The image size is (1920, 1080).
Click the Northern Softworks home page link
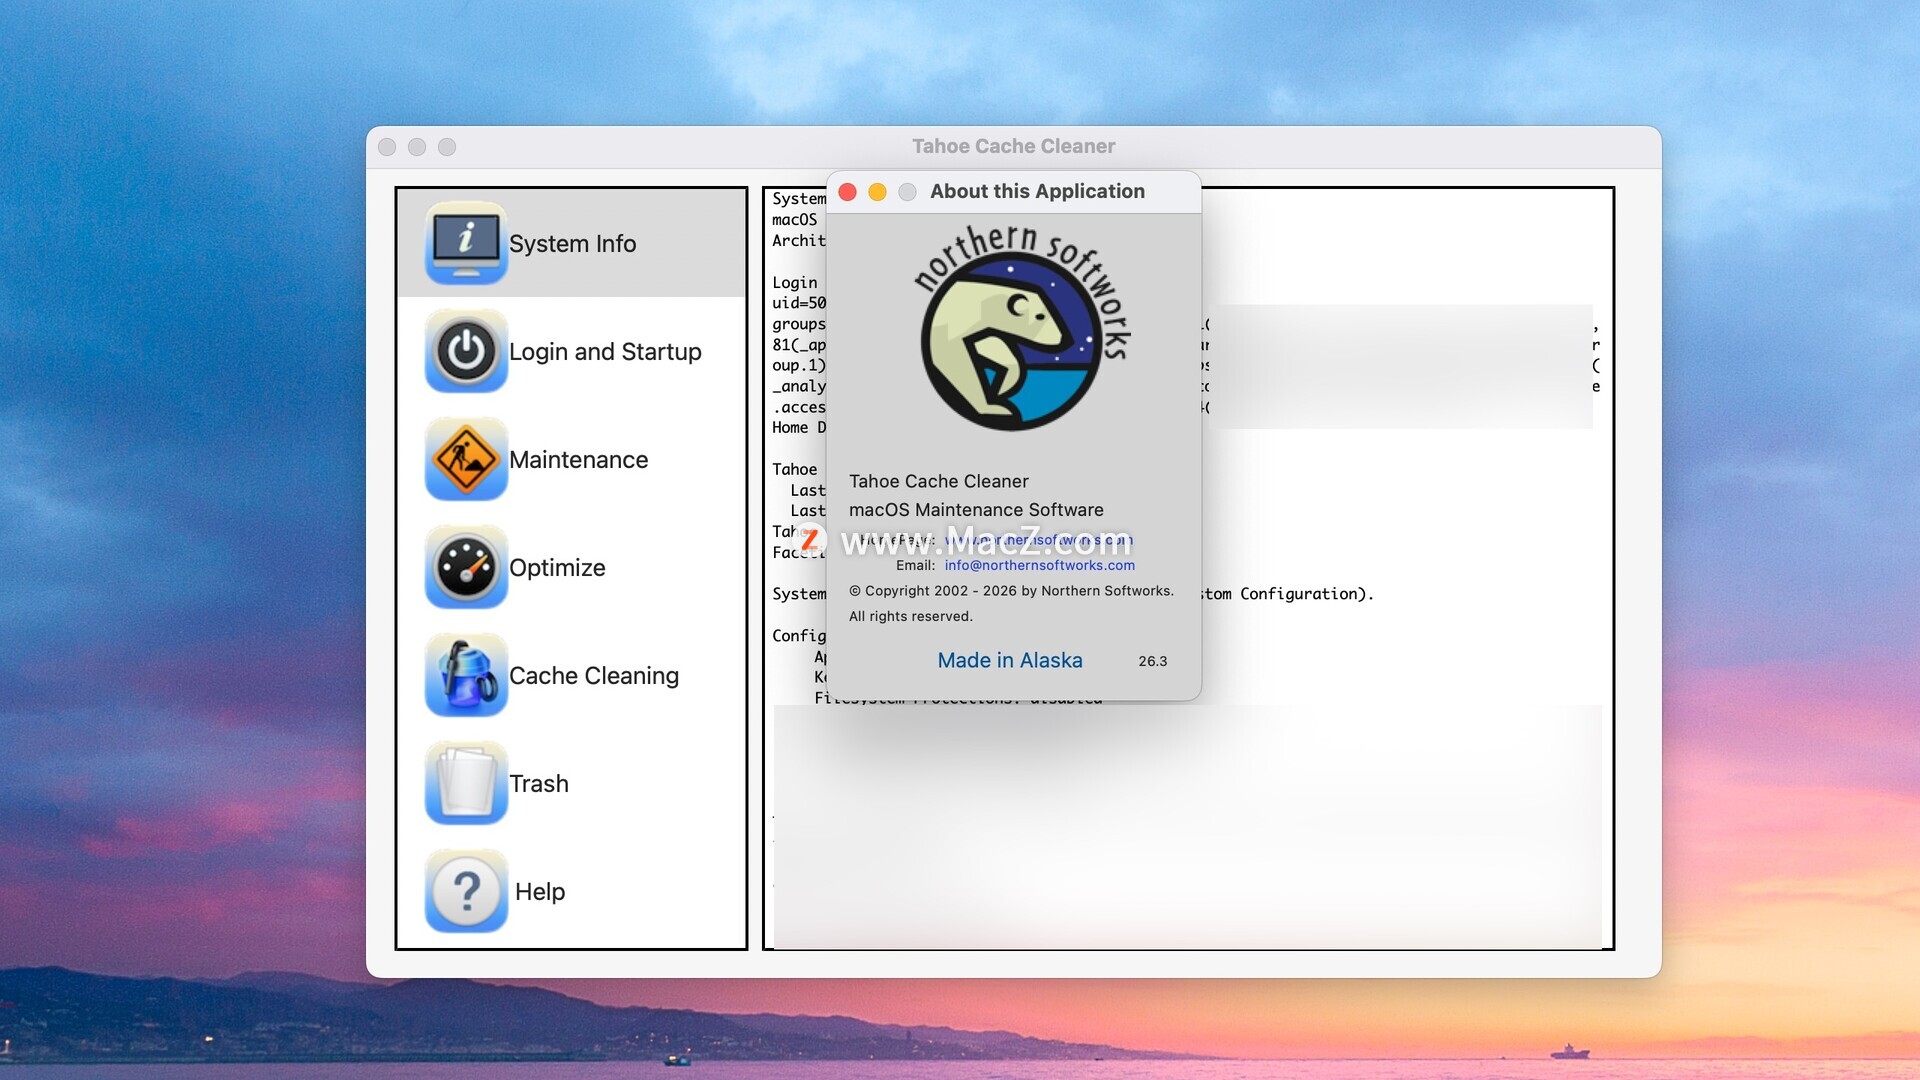(1038, 540)
